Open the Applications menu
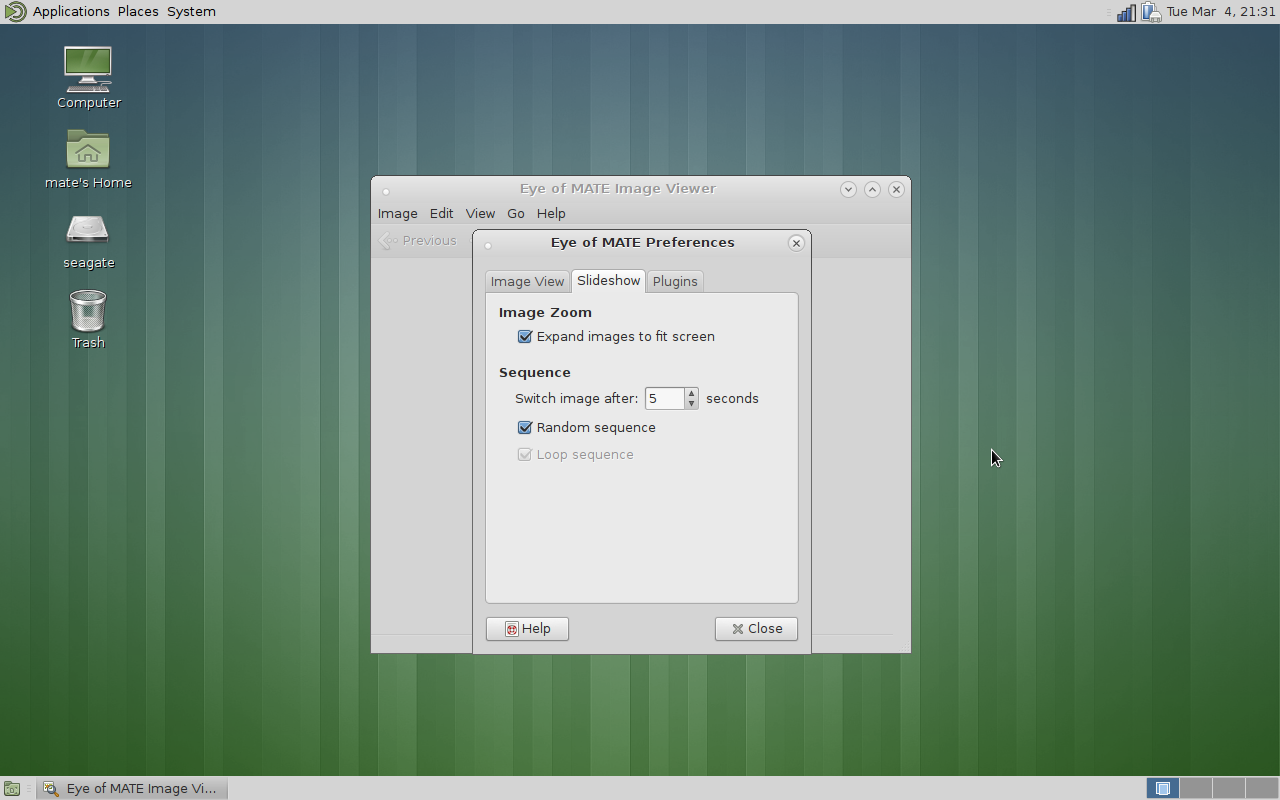Viewport: 1280px width, 800px height. (x=71, y=12)
